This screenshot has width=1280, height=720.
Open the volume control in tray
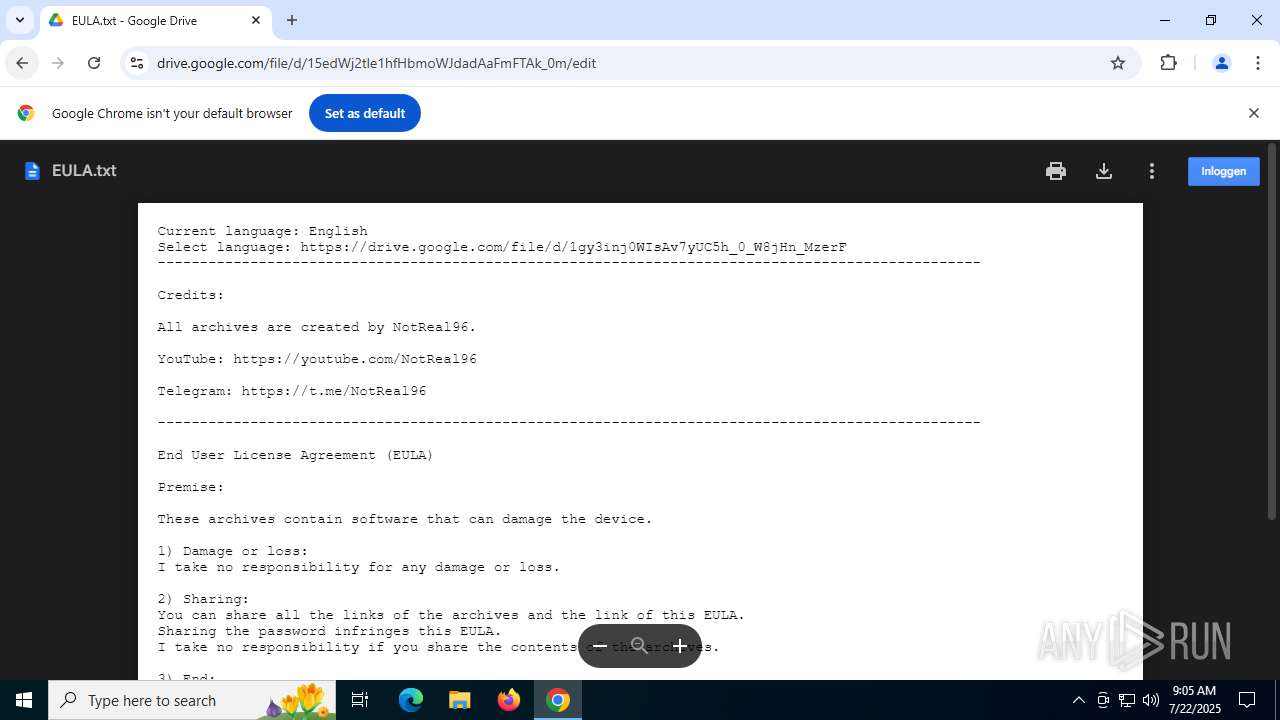pos(1151,700)
